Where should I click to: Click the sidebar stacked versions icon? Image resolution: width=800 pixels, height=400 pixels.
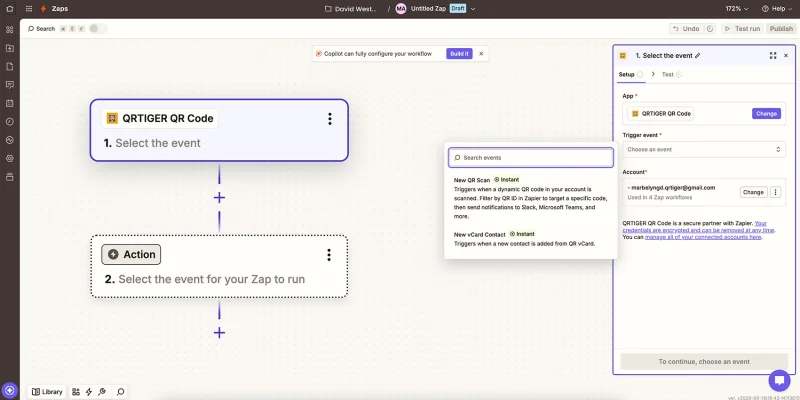point(10,177)
